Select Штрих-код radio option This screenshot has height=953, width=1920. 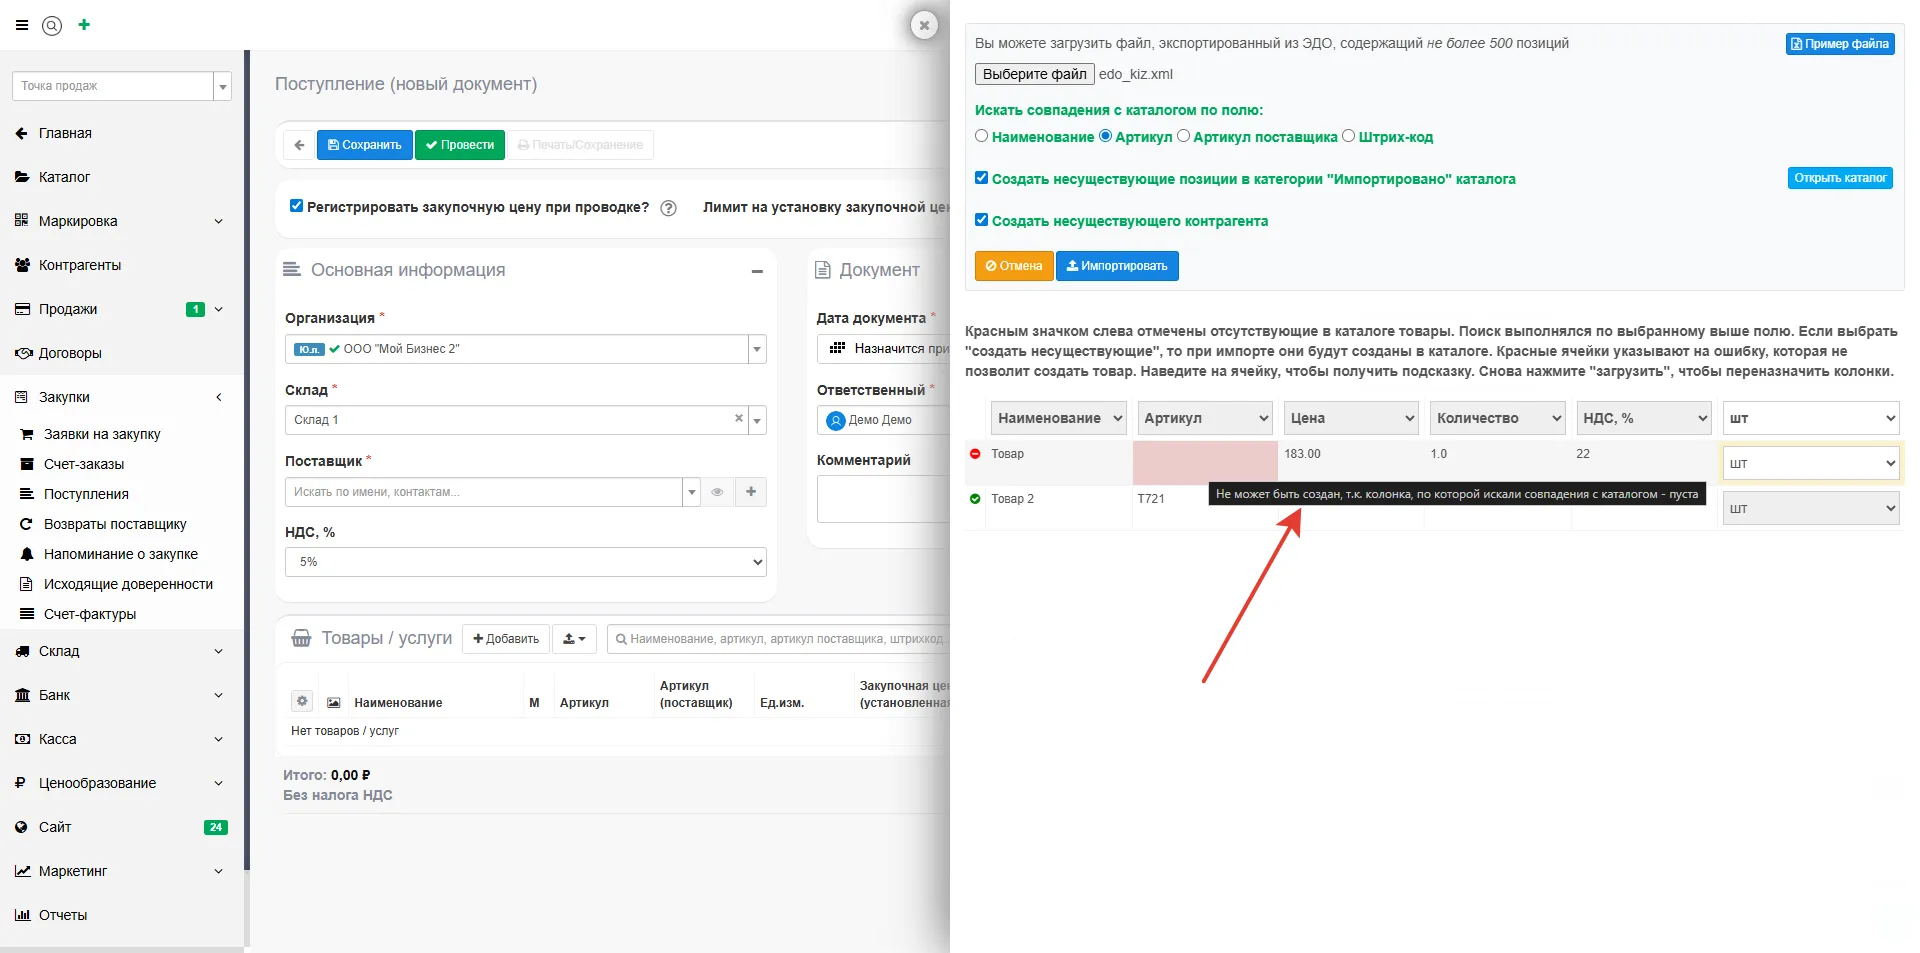point(1348,136)
